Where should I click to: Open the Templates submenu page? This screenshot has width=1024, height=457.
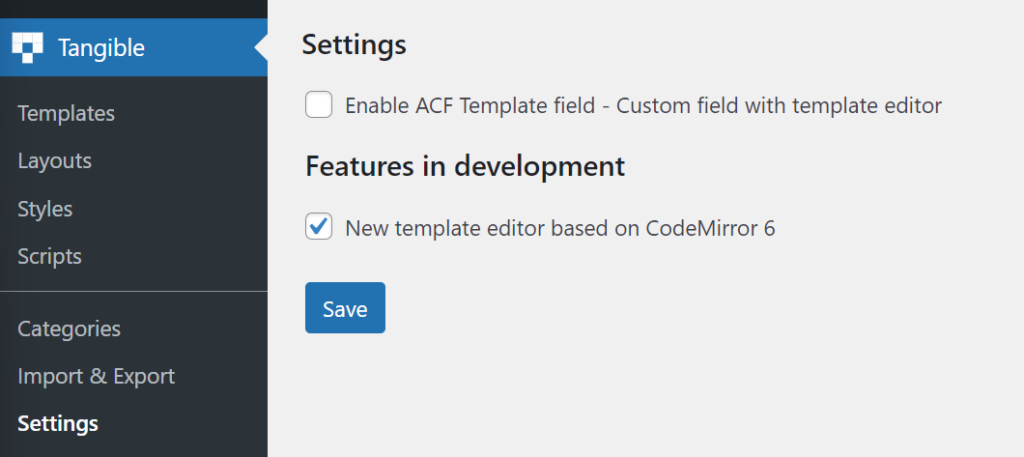66,113
